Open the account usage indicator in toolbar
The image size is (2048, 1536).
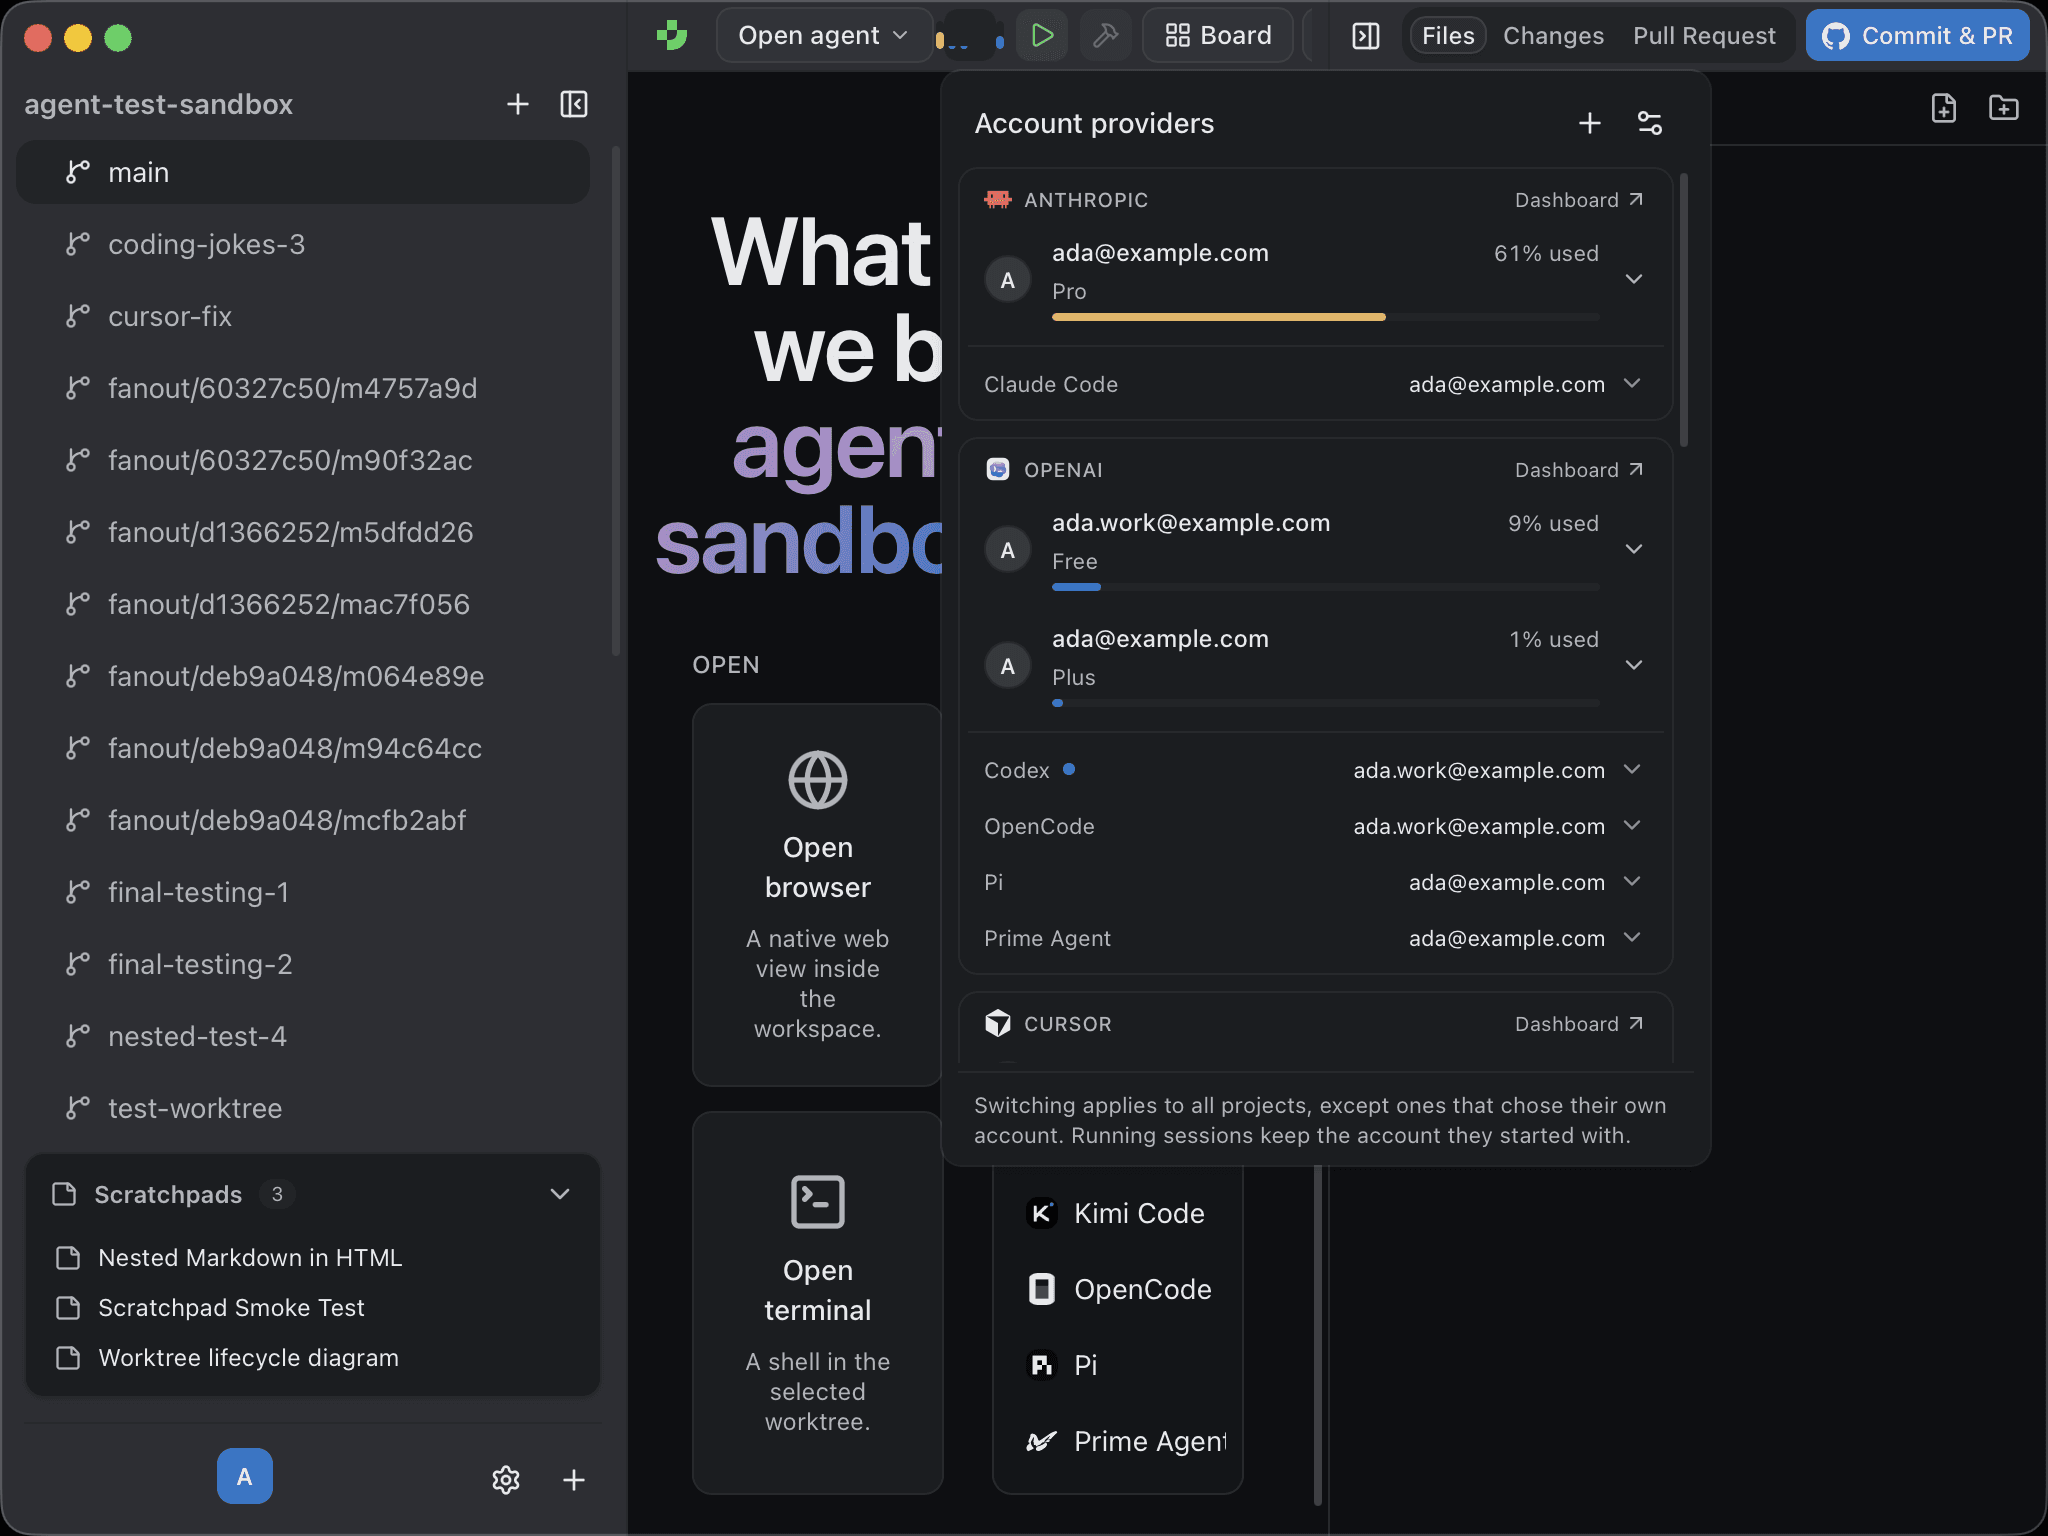969,38
